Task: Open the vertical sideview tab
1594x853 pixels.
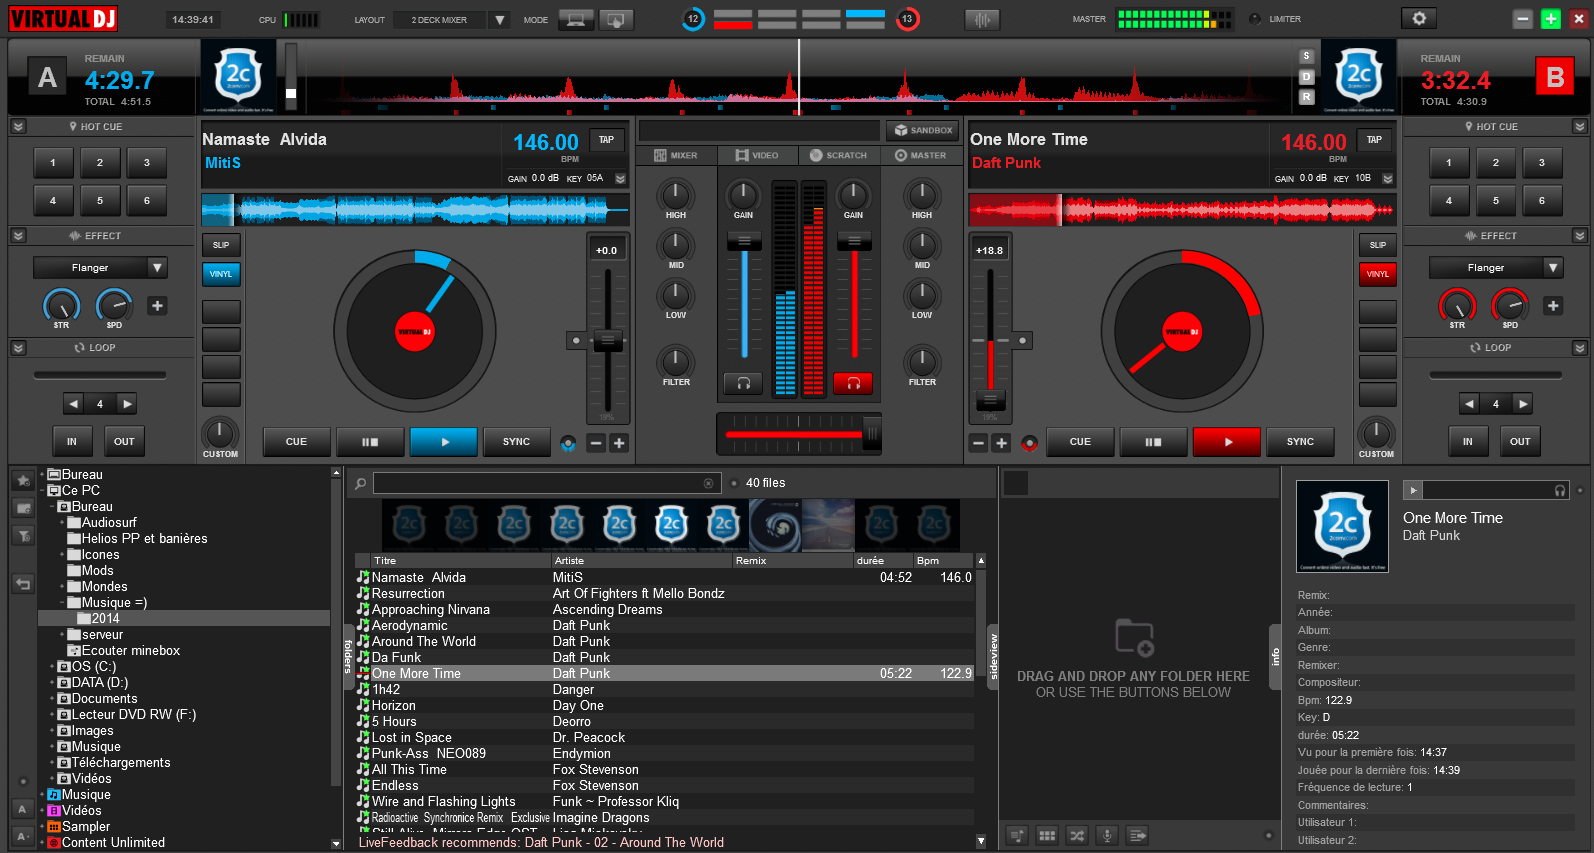Action: 993,656
